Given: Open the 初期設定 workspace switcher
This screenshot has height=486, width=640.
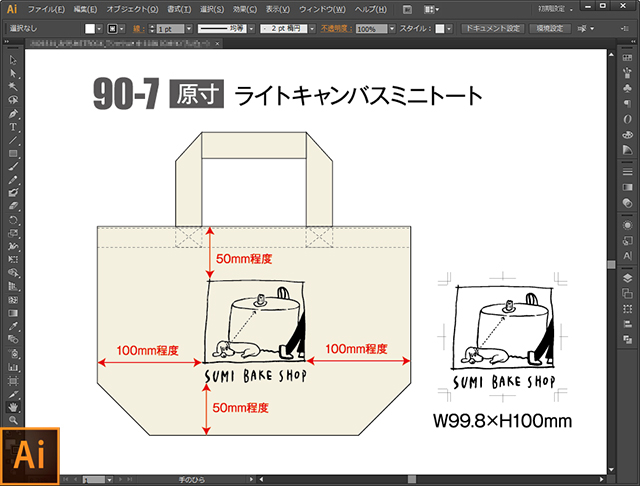Looking at the screenshot, I should click(x=556, y=9).
